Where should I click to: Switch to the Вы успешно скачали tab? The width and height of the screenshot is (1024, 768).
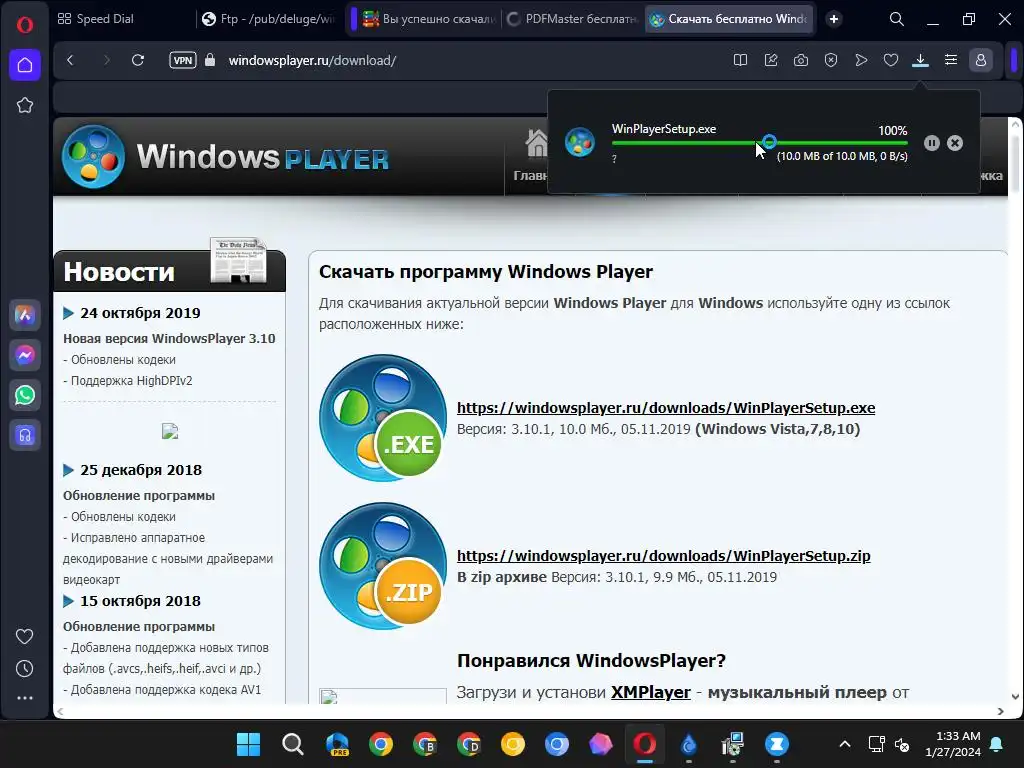coord(430,19)
